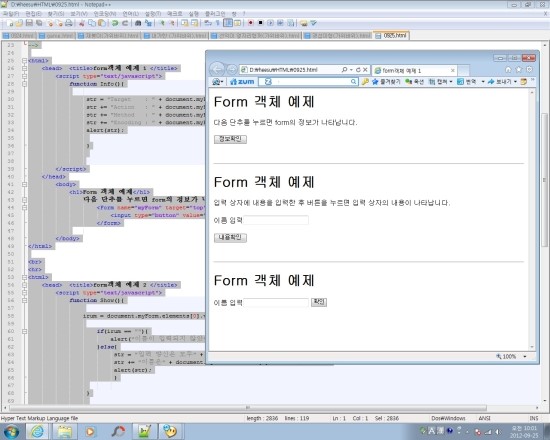The height and width of the screenshot is (440, 550).
Task: Click the 이름 입력 text field above 내용확인
Action: pyautogui.click(x=276, y=220)
